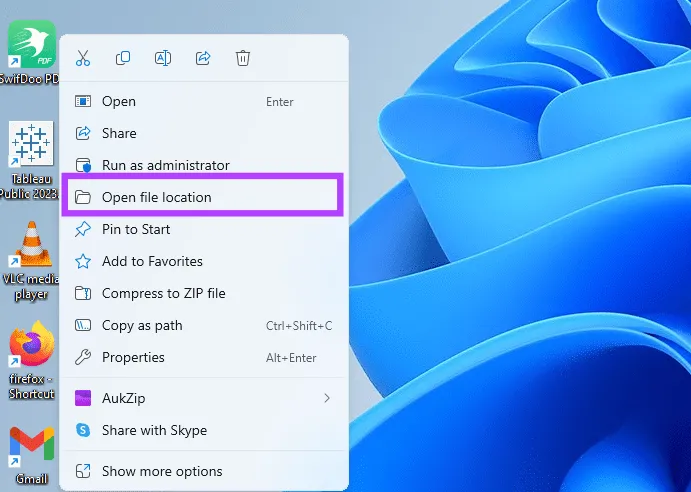Choose Add to Favorites
Screen dimensions: 691x492
click(152, 261)
